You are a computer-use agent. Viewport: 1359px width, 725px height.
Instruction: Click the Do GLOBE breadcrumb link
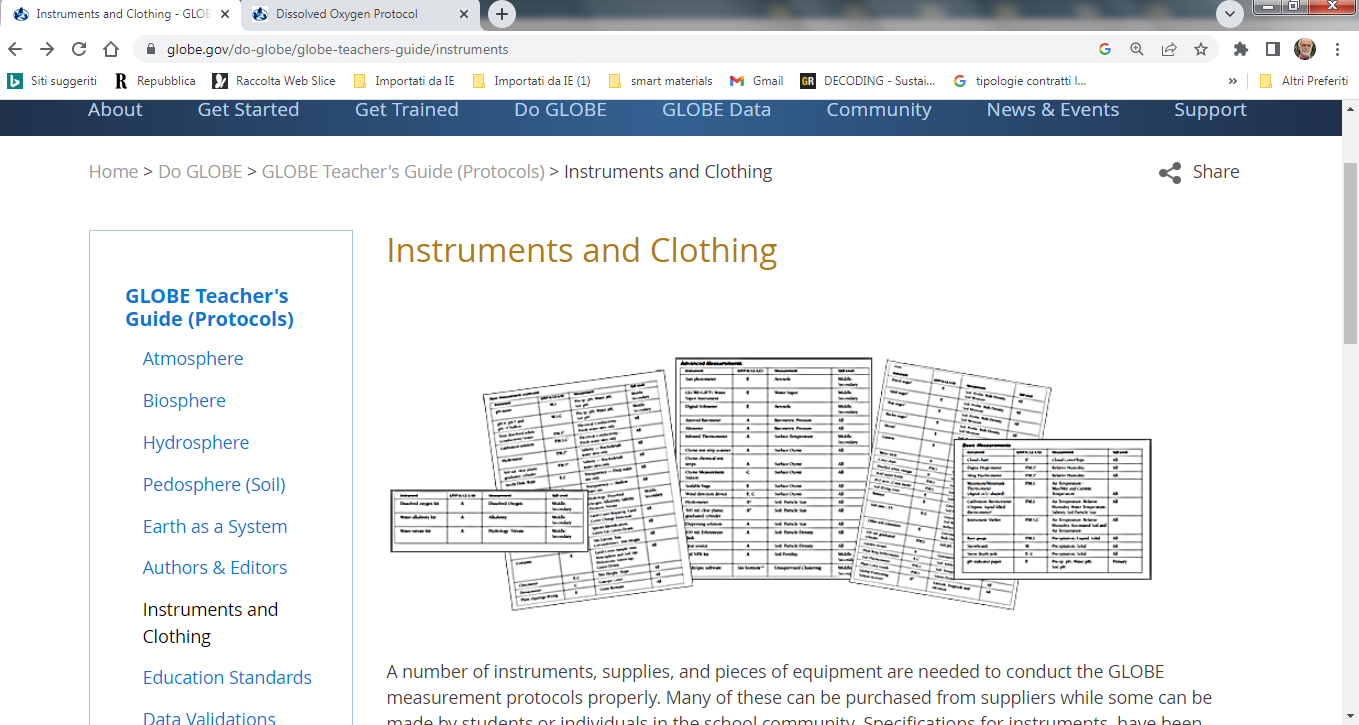200,172
